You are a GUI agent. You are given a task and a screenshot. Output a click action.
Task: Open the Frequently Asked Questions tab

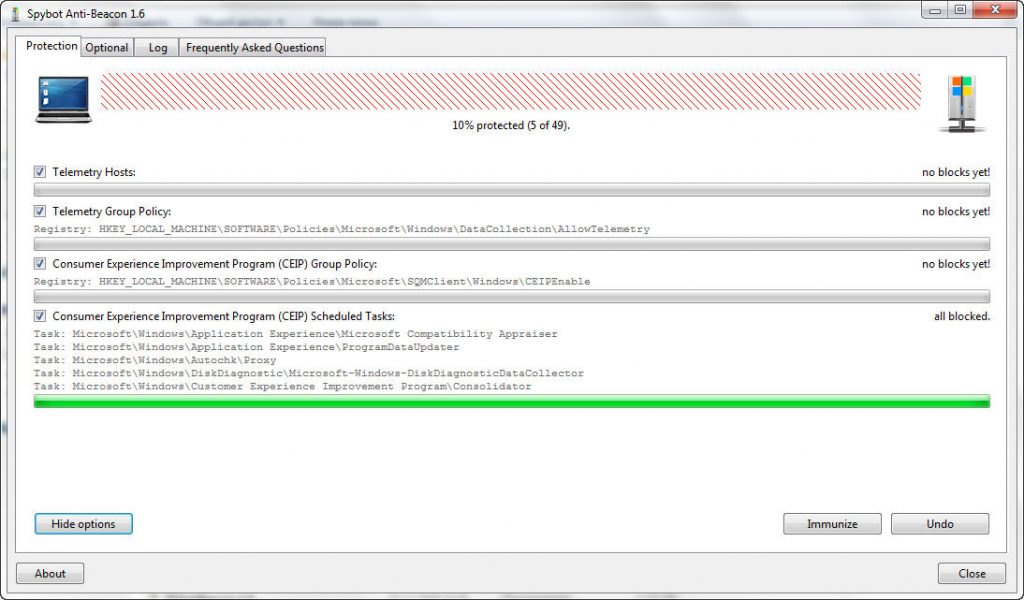(x=254, y=48)
